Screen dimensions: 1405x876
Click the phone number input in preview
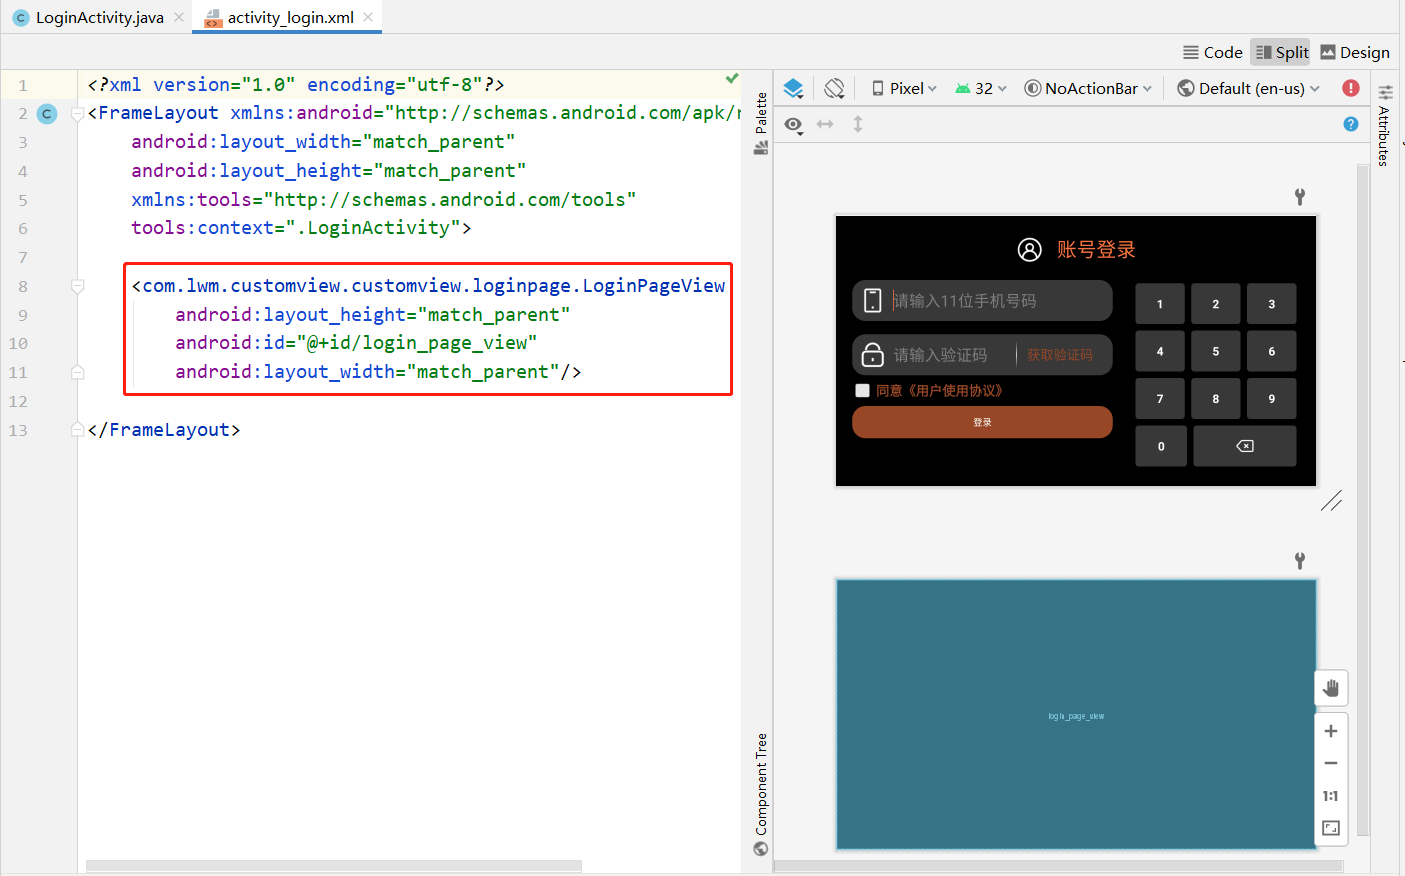982,300
